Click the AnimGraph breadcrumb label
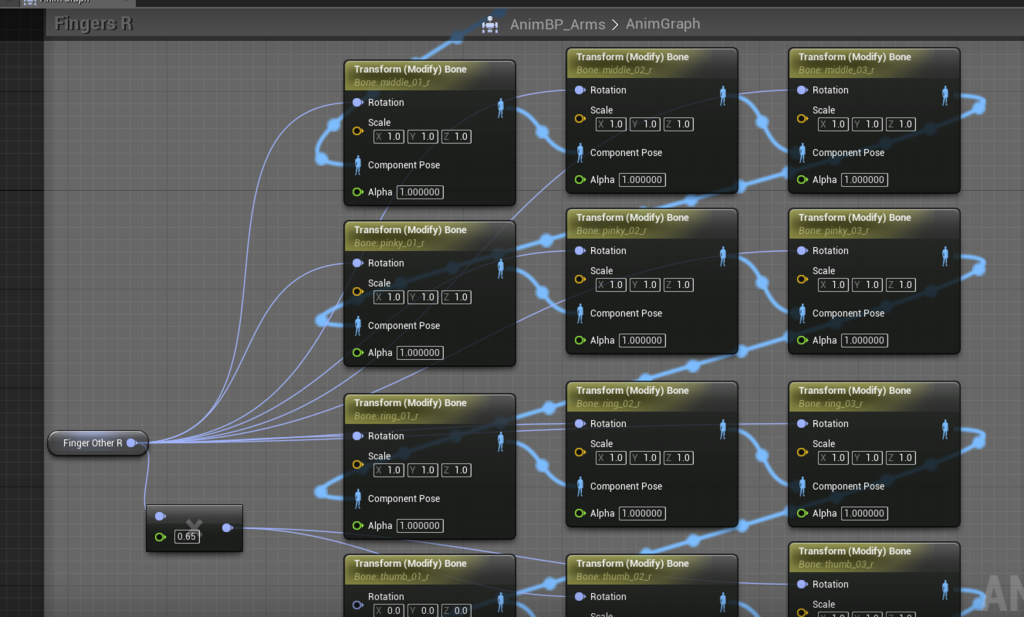 tap(662, 24)
